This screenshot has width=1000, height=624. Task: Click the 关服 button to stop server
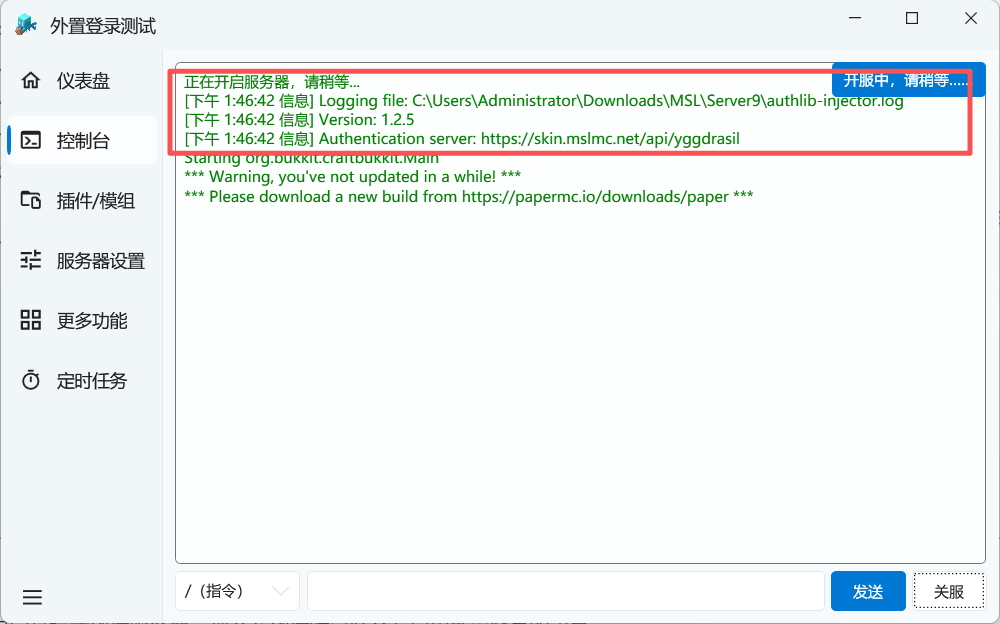pos(948,591)
